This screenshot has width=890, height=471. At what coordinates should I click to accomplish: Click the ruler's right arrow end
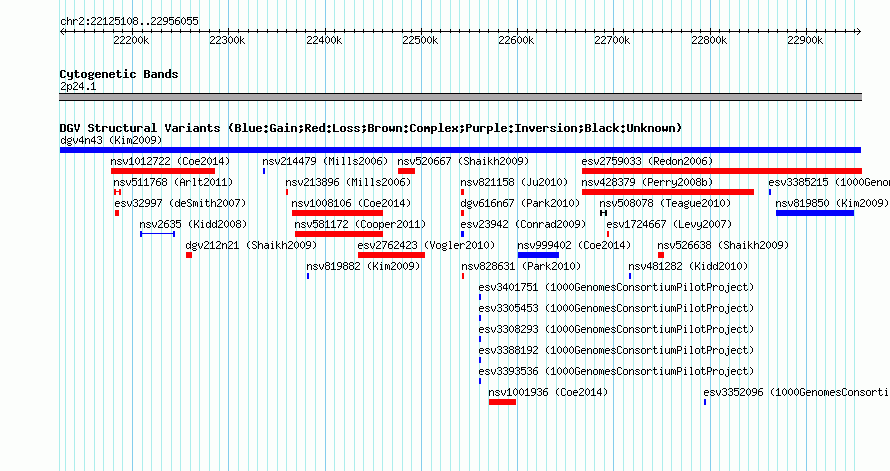point(859,32)
